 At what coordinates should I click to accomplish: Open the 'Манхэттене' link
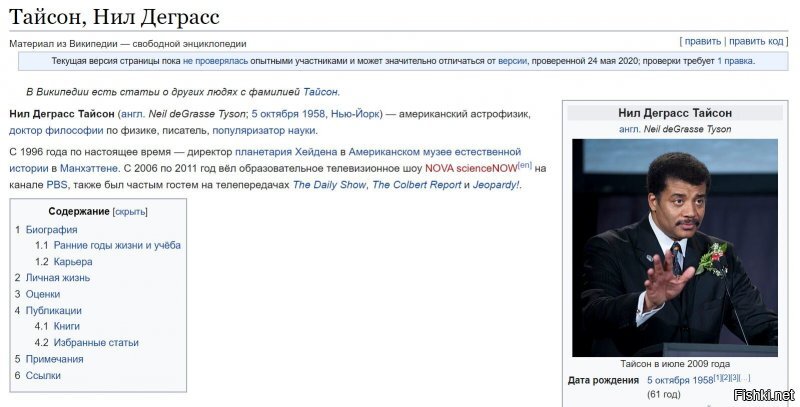[x=89, y=168]
